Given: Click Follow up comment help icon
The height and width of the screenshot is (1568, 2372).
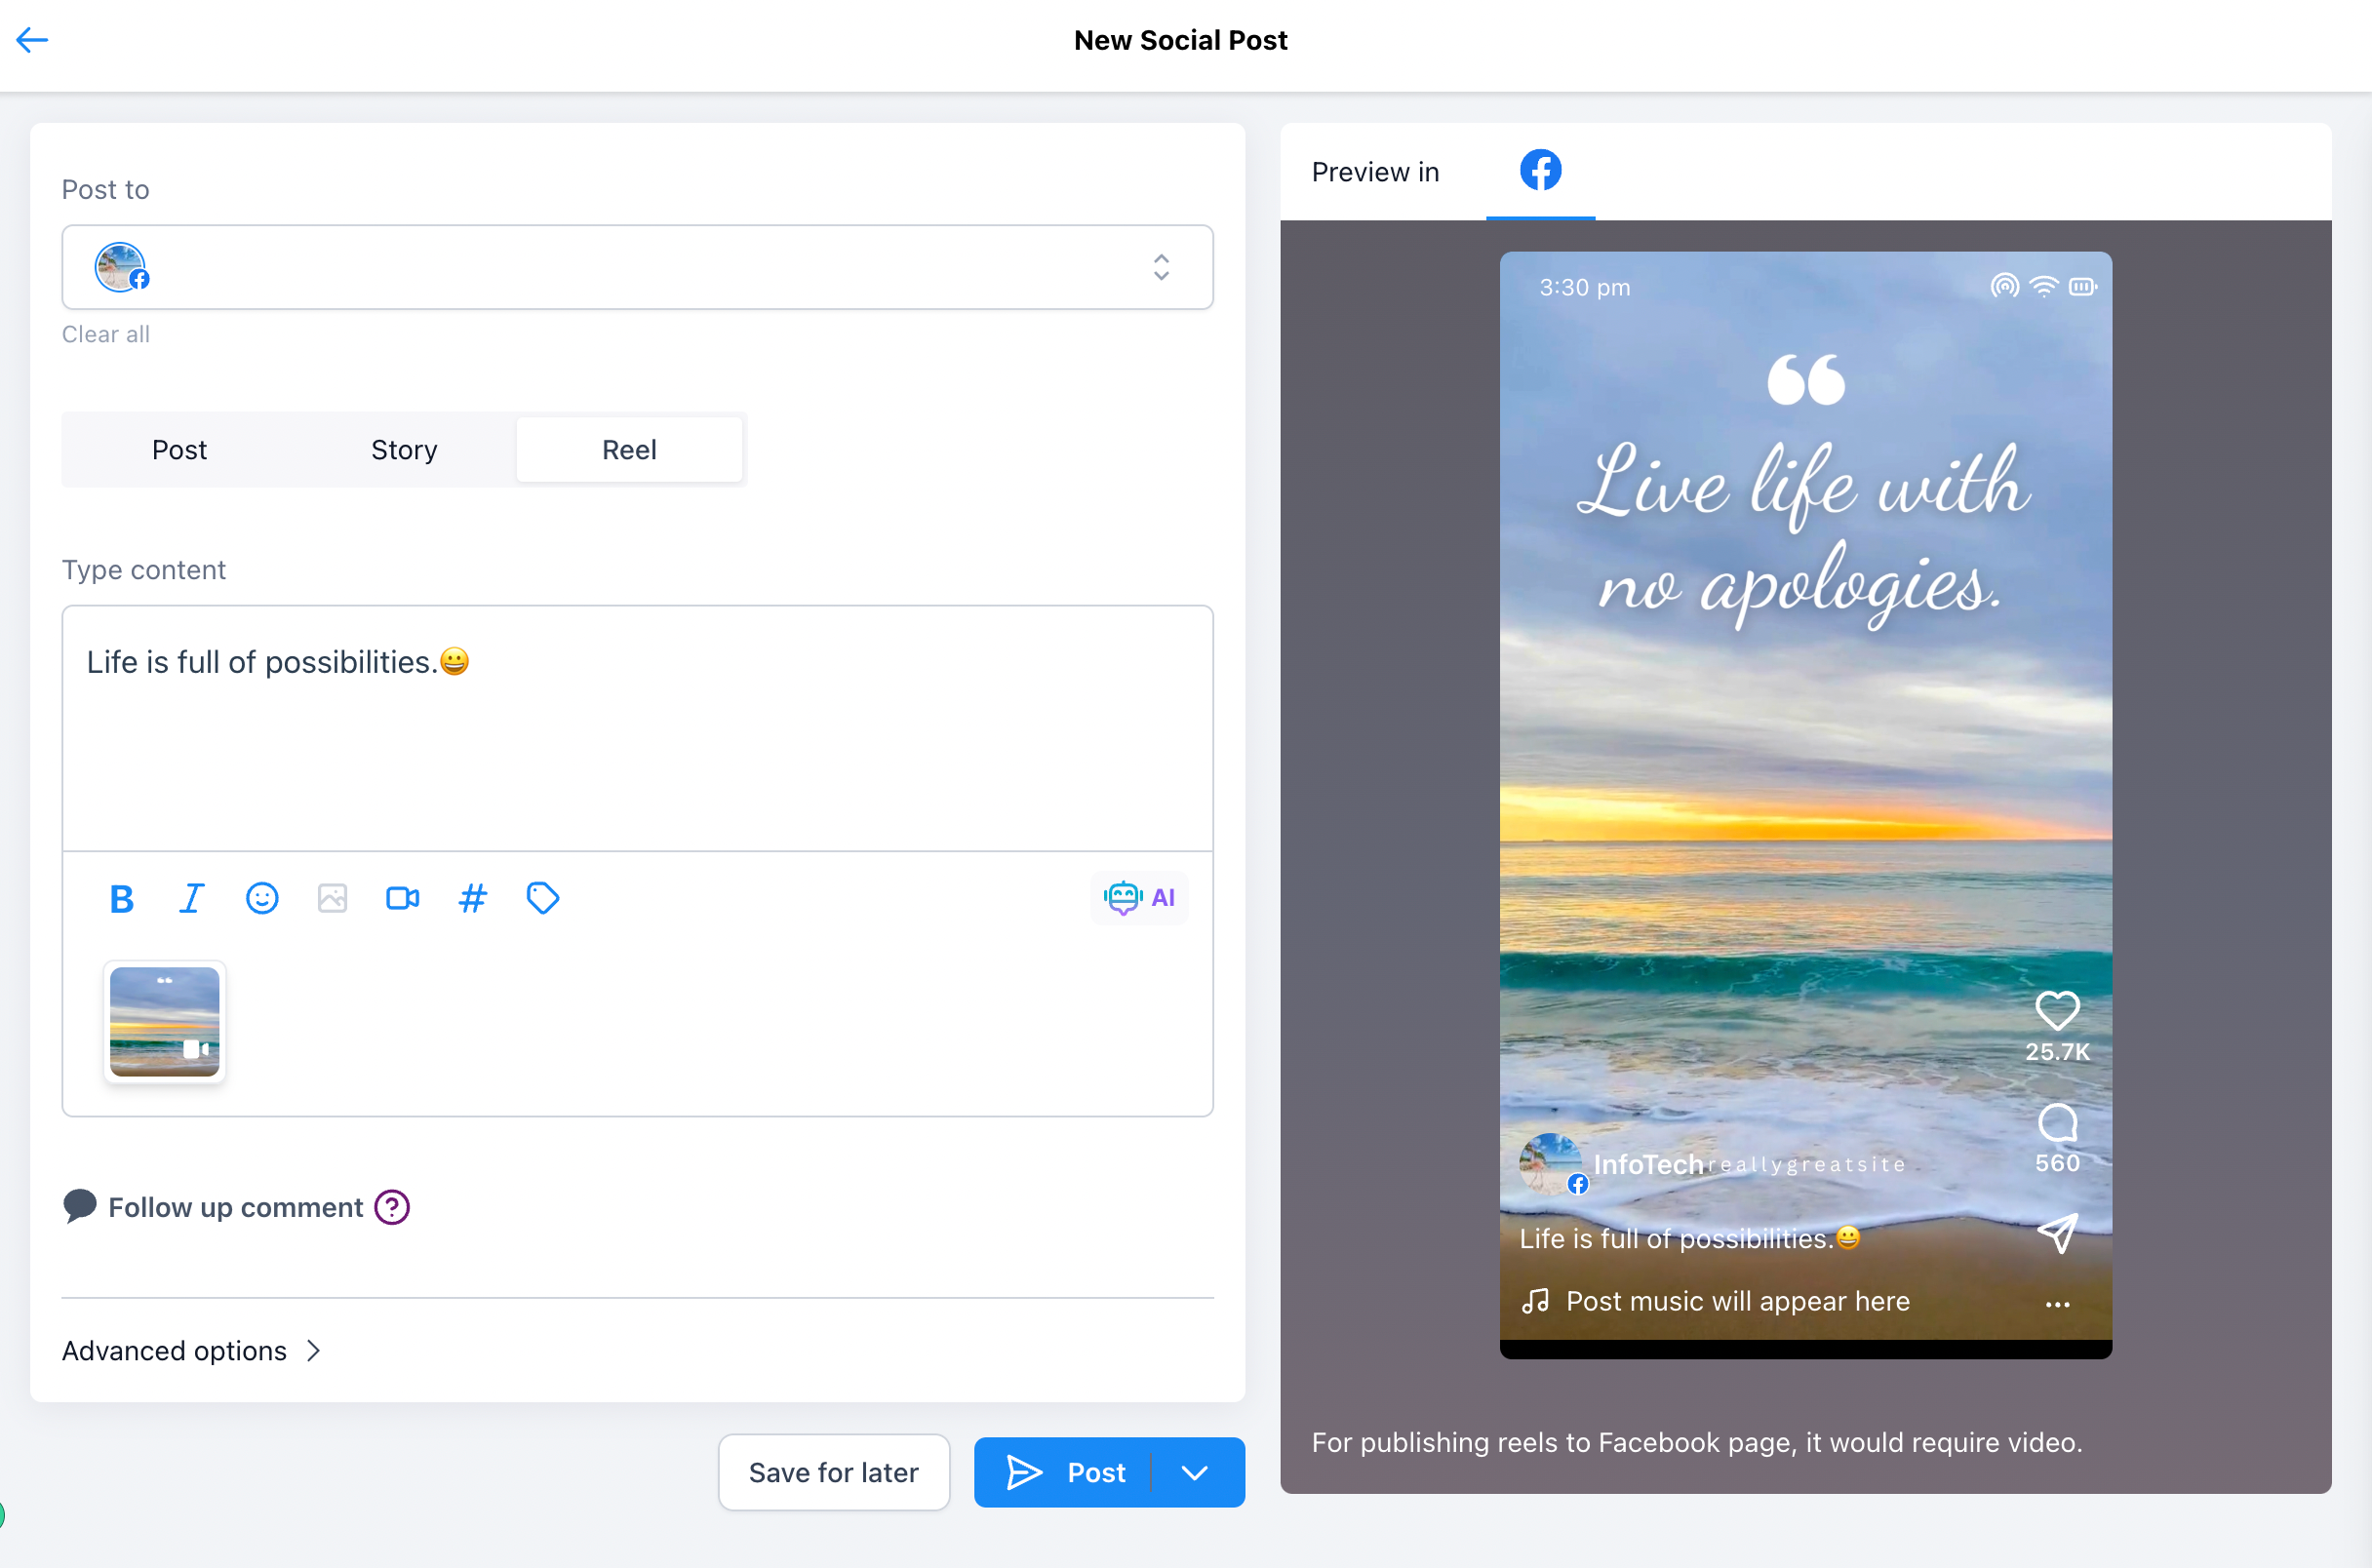Looking at the screenshot, I should pyautogui.click(x=392, y=1207).
